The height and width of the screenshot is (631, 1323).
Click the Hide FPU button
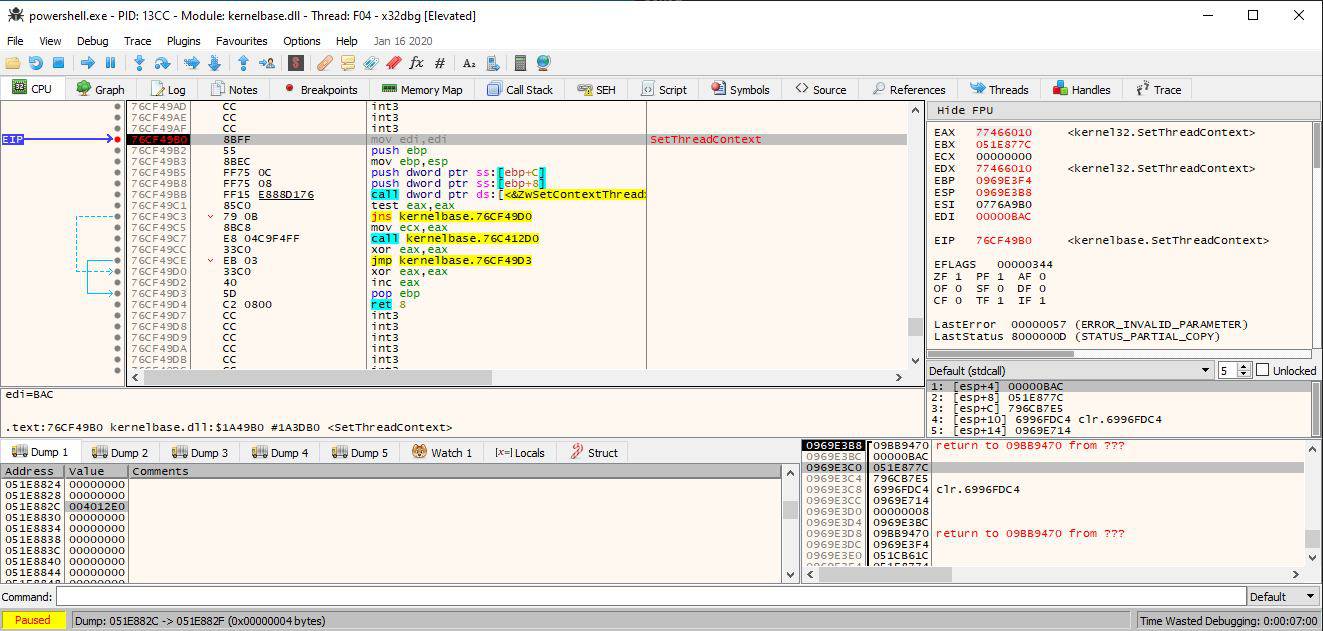point(964,110)
